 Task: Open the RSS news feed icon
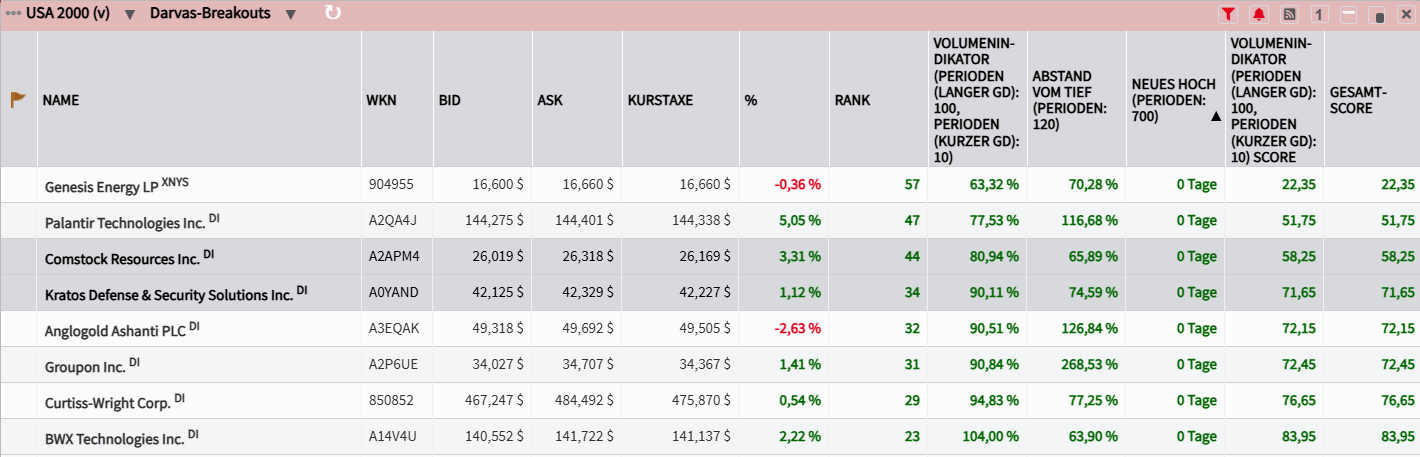(x=1289, y=15)
